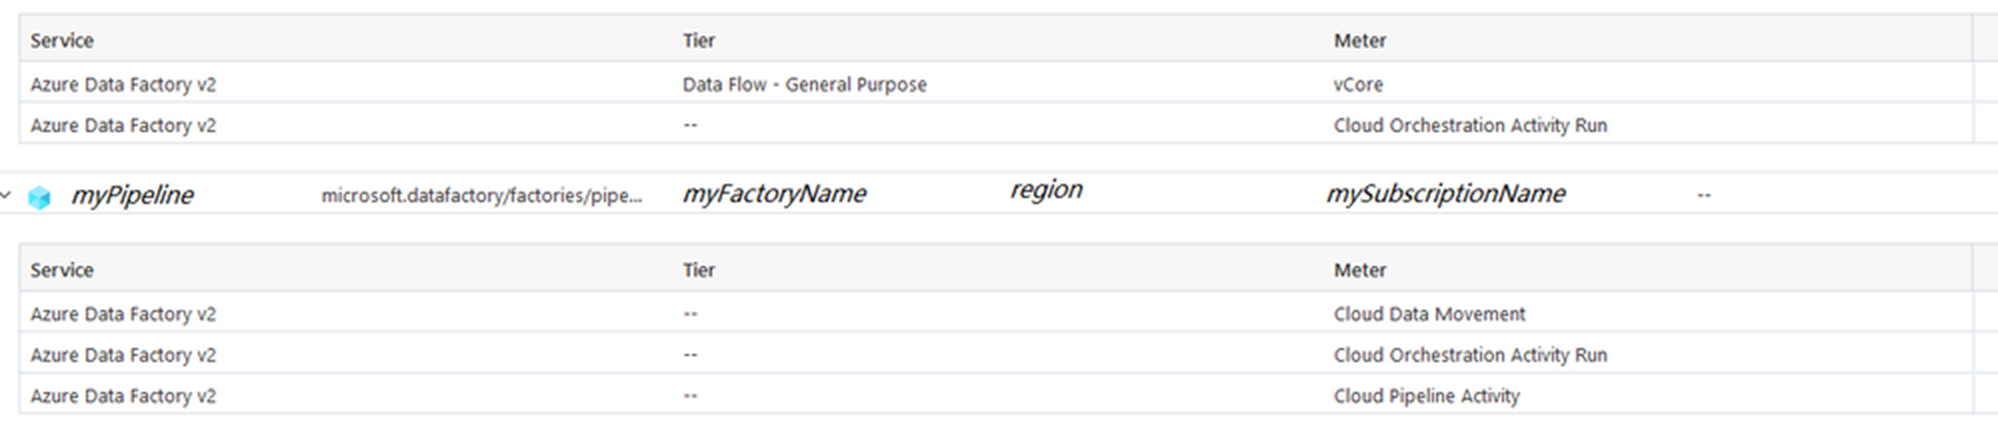Select top table's Cloud Orchestration Activity Run row
This screenshot has width=1998, height=432.
pos(996,125)
